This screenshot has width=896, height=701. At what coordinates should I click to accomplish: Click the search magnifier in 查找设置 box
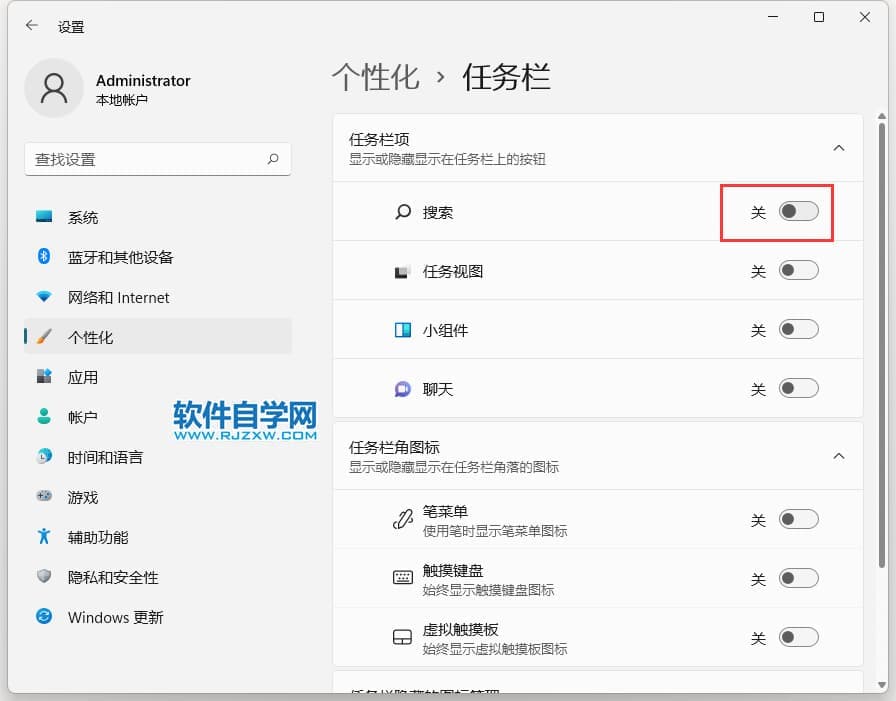click(273, 159)
